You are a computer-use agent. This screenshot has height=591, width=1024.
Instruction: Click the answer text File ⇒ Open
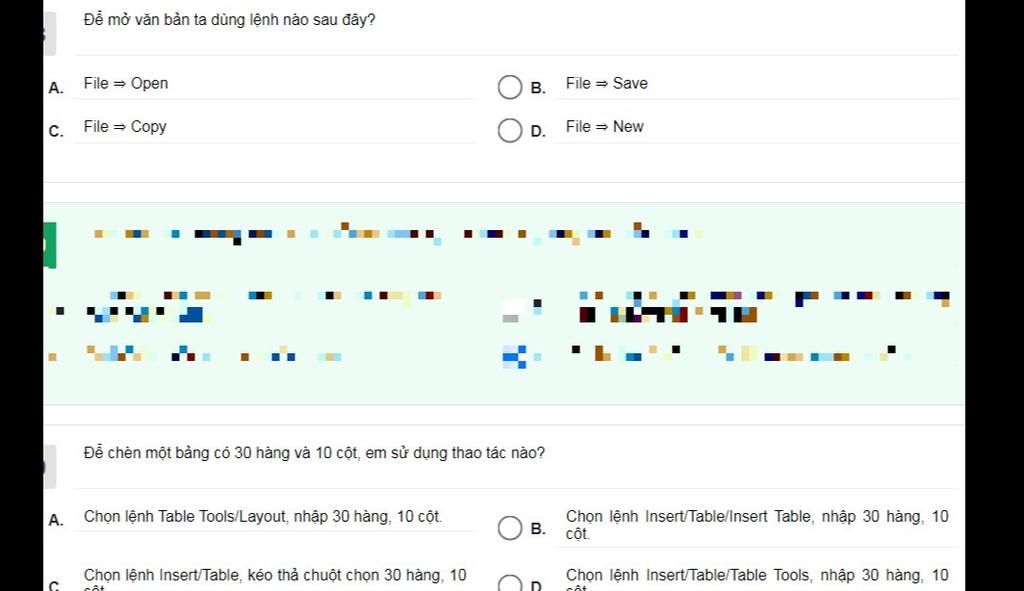click(125, 84)
